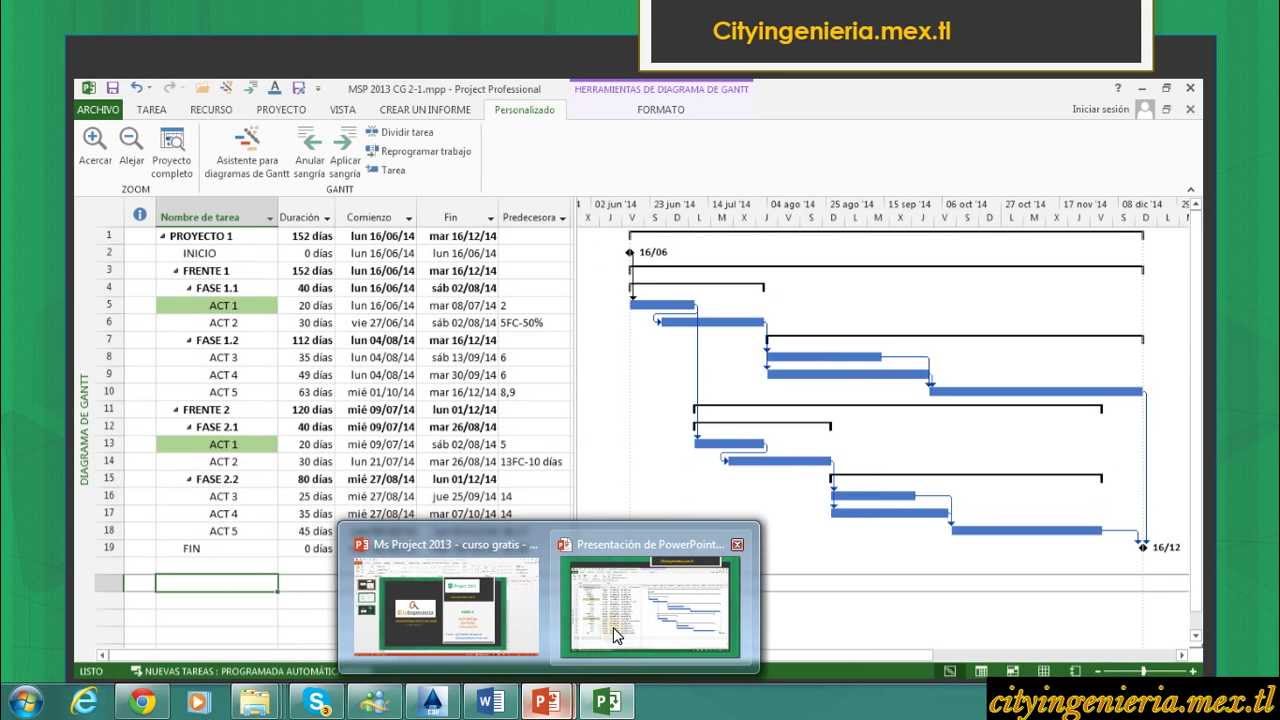Click the underlined A text icon in quick access toolbar
Image resolution: width=1280 pixels, height=720 pixels.
tap(273, 88)
